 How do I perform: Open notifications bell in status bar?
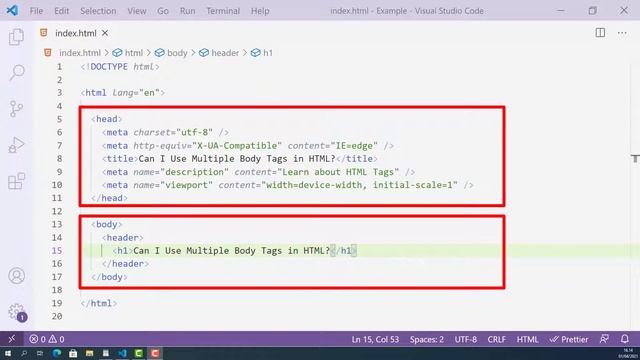(624, 339)
